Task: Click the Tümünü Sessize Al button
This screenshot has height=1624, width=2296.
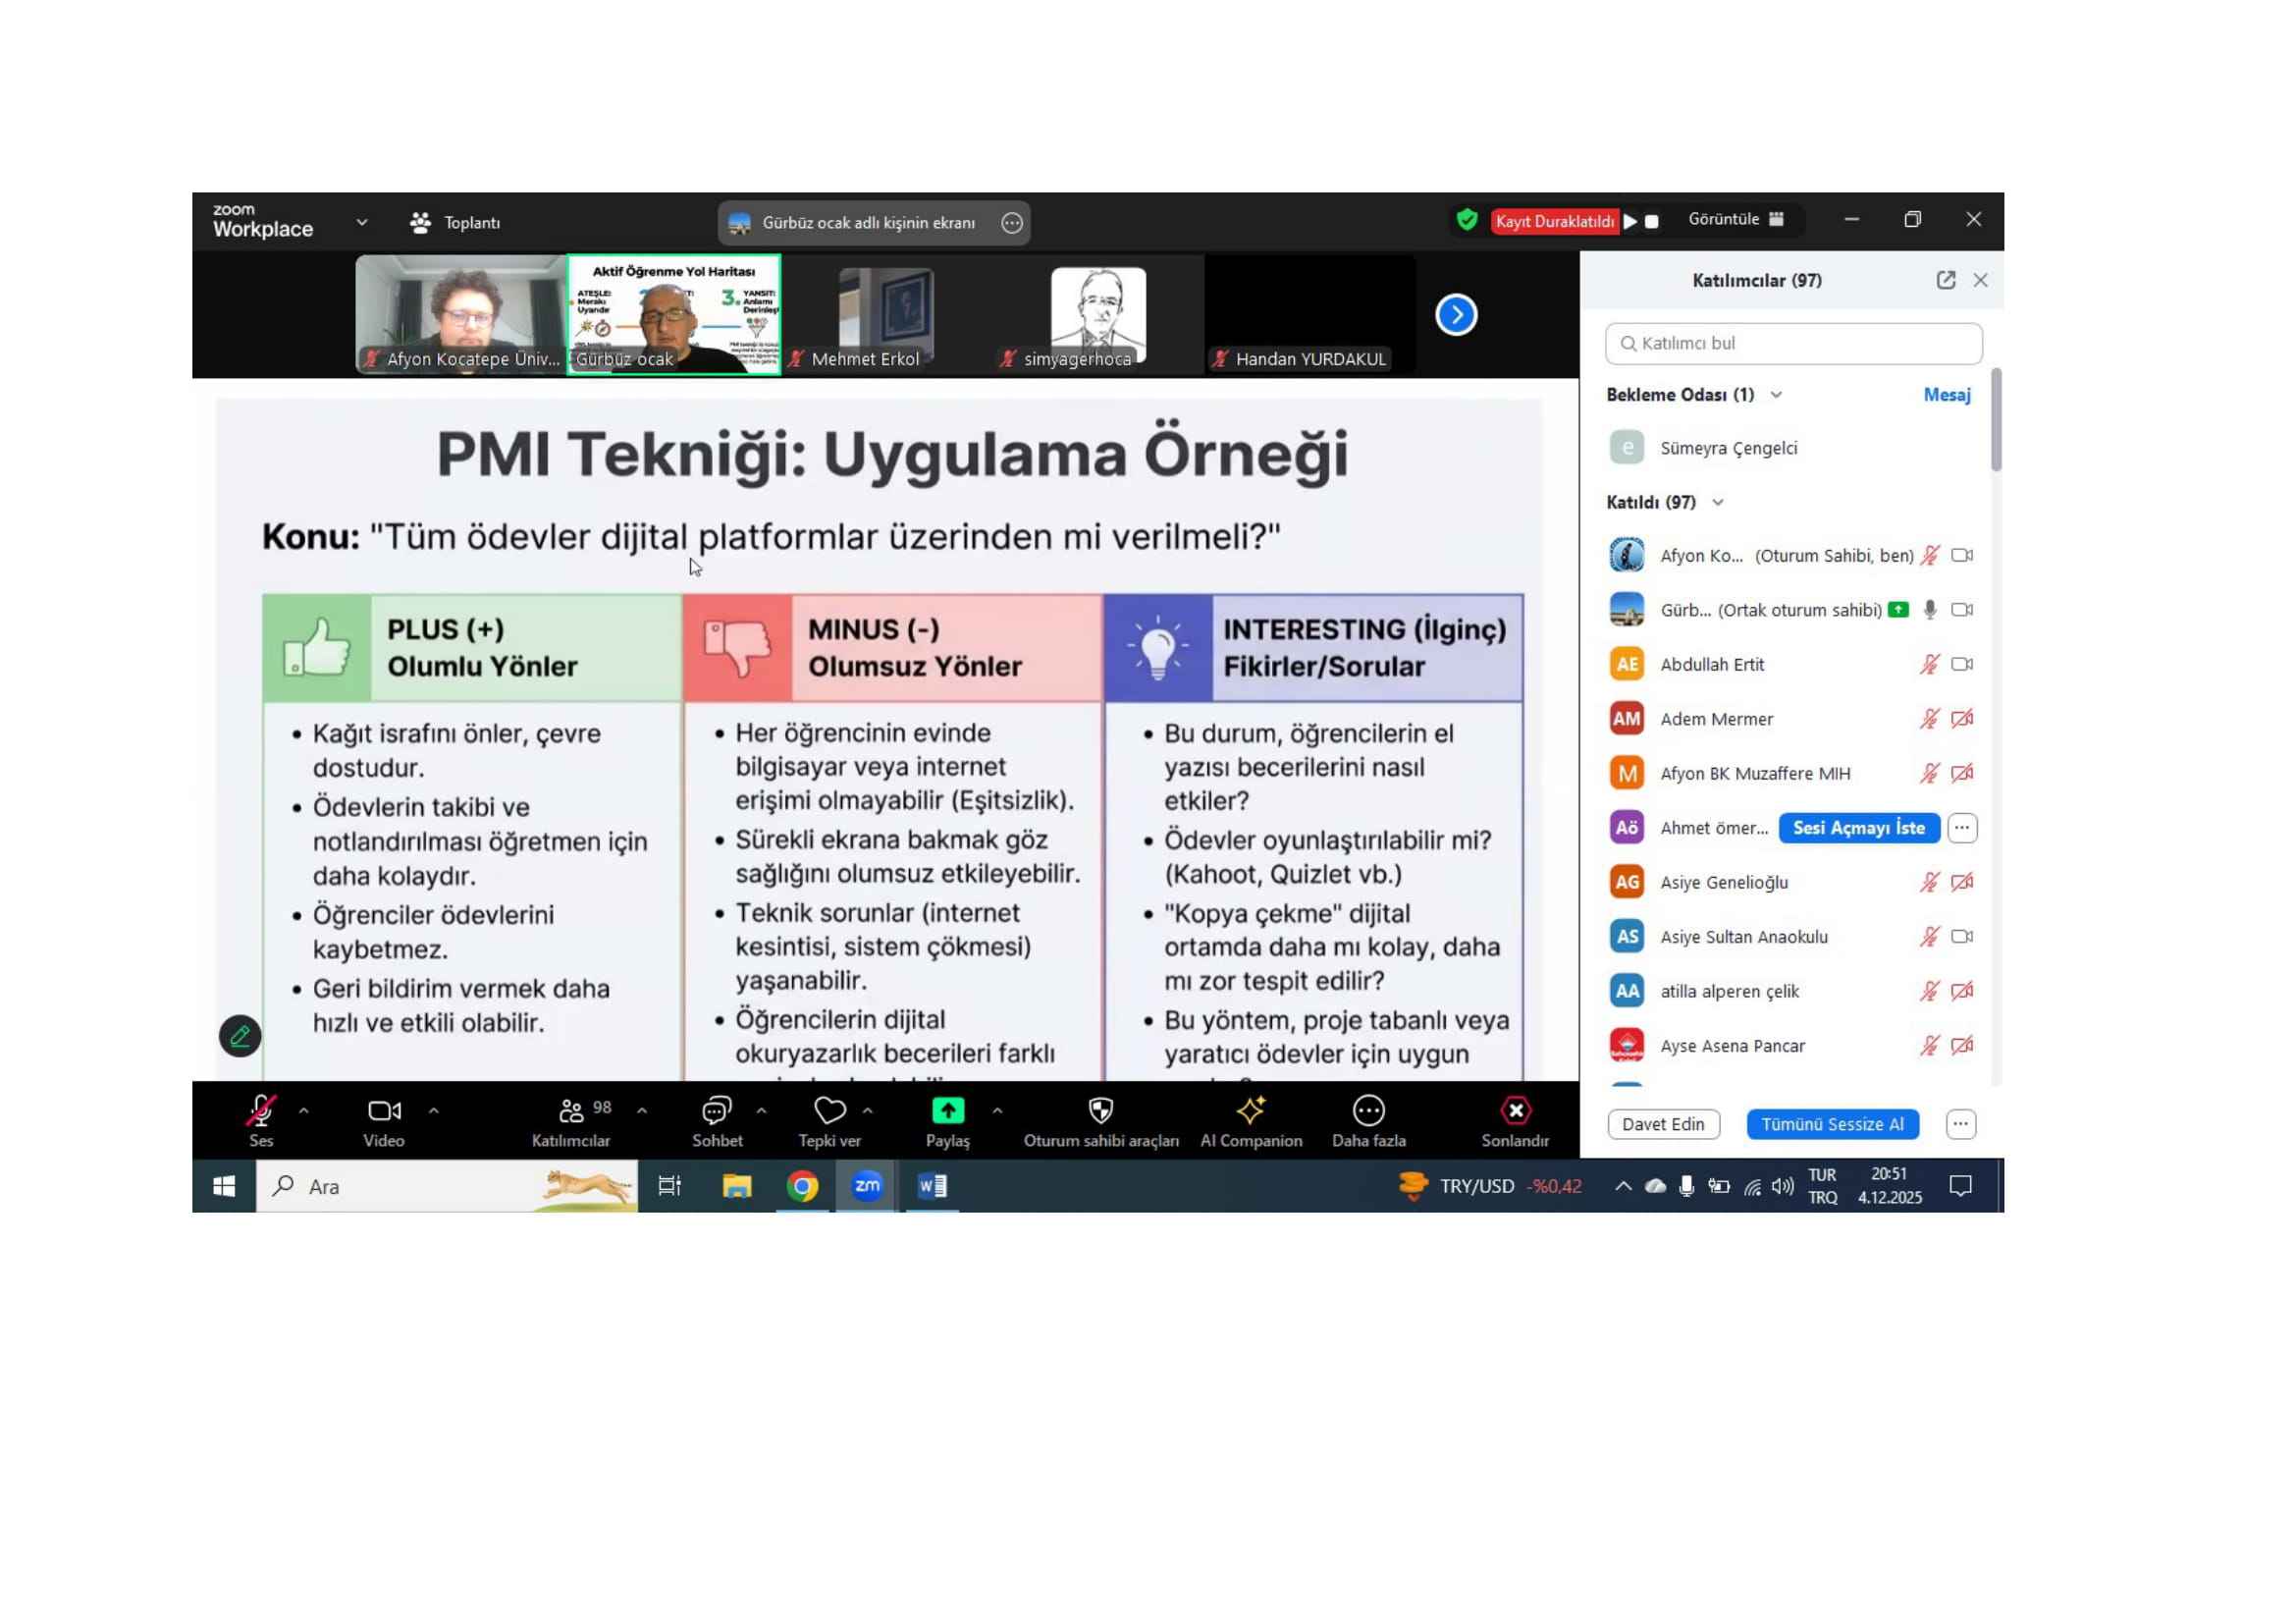Action: coord(1832,1124)
